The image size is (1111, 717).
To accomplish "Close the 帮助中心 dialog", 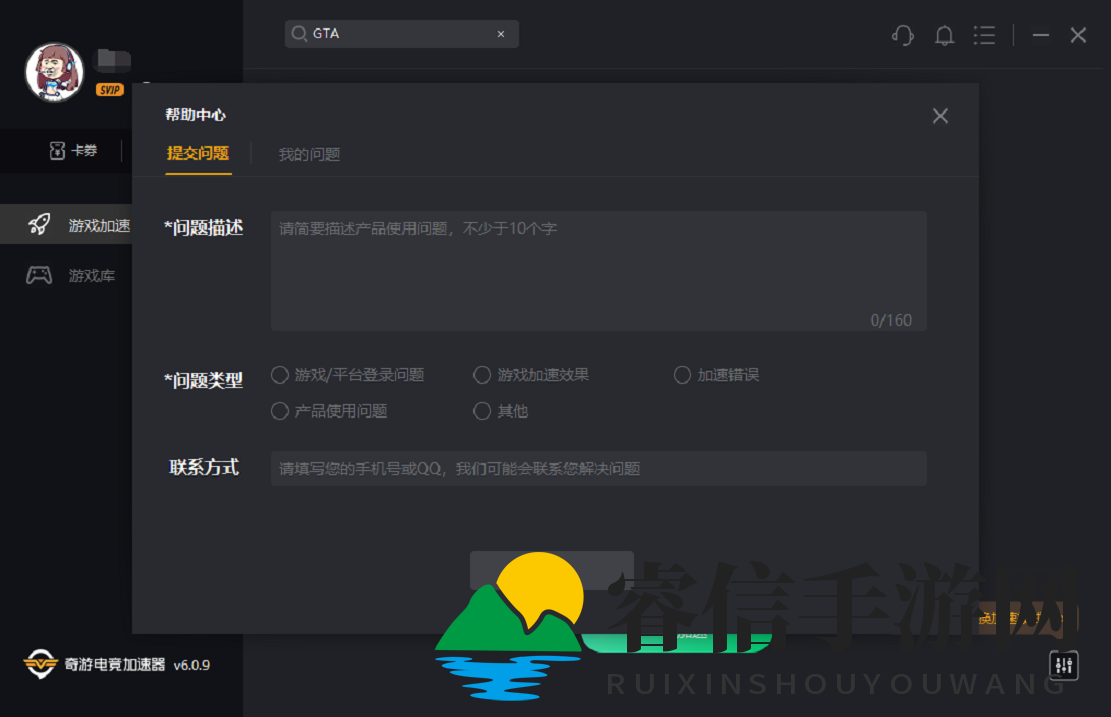I will tap(940, 115).
